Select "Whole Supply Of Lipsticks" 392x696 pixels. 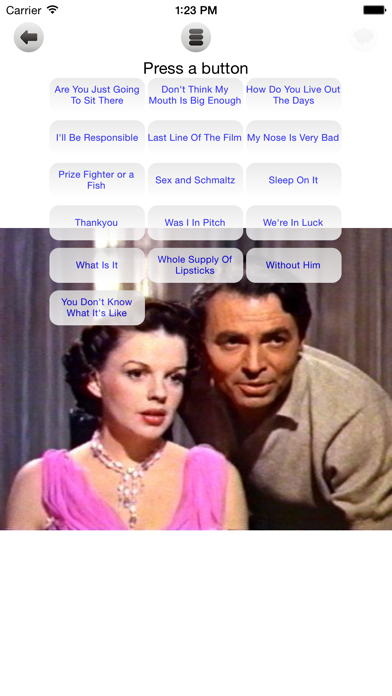[x=195, y=265]
